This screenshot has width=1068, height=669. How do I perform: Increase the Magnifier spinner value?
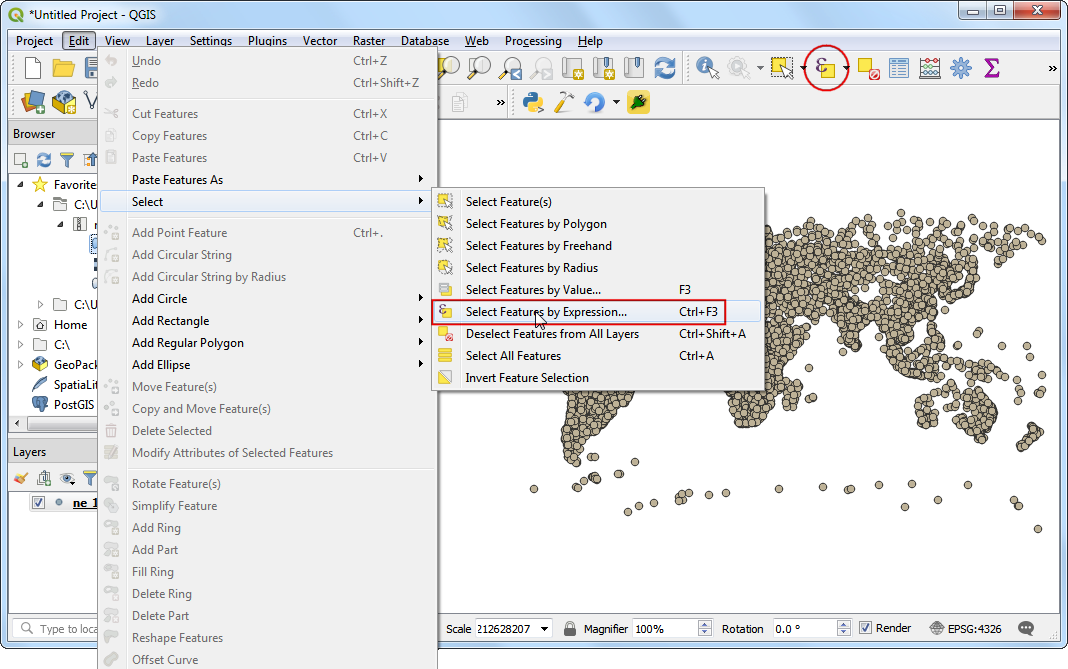tap(705, 624)
